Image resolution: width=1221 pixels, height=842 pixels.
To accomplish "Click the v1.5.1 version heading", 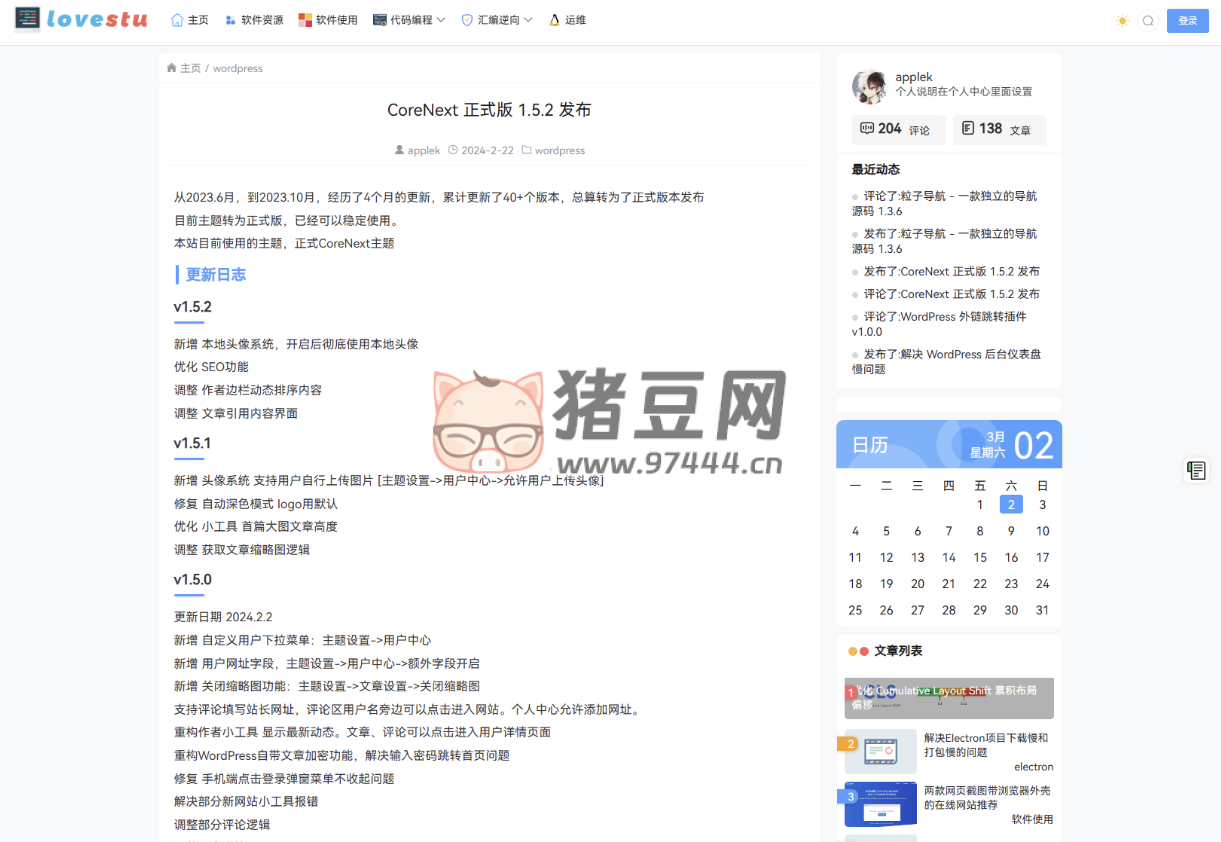I will 193,443.
